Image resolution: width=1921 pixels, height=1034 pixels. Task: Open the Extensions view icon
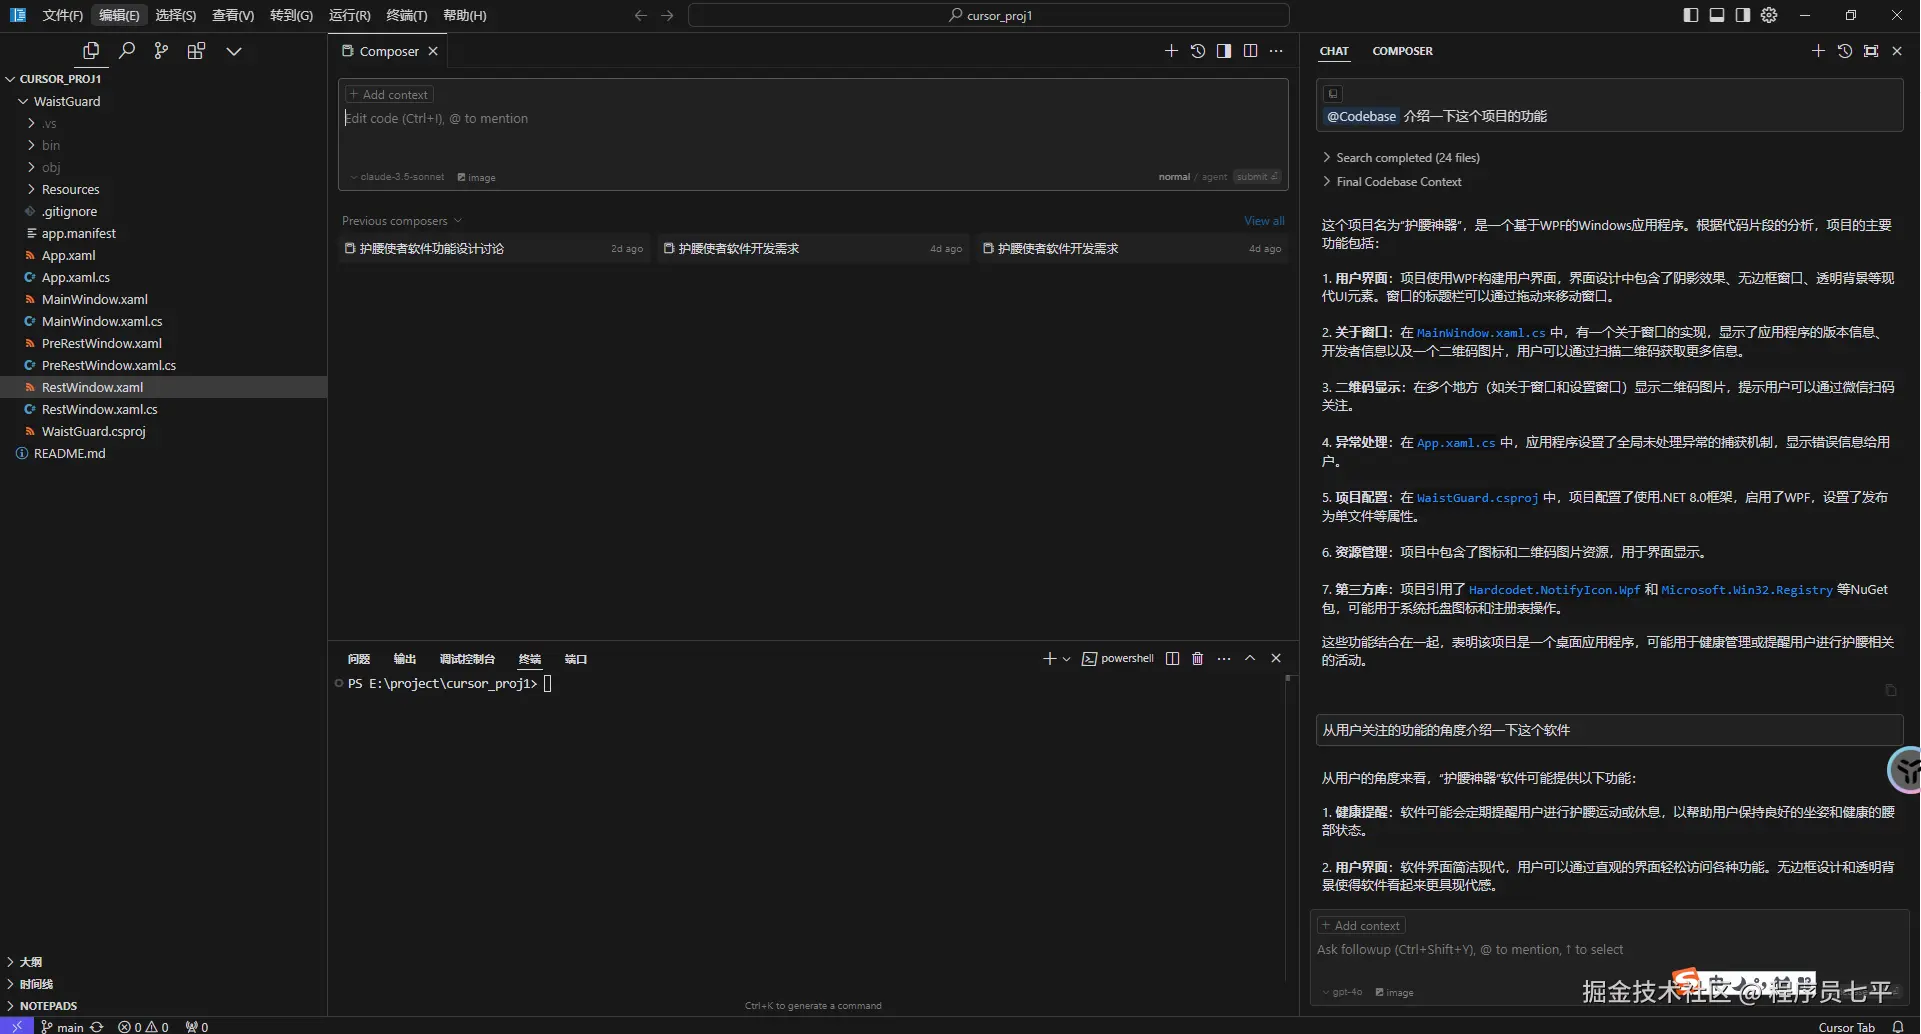point(196,51)
